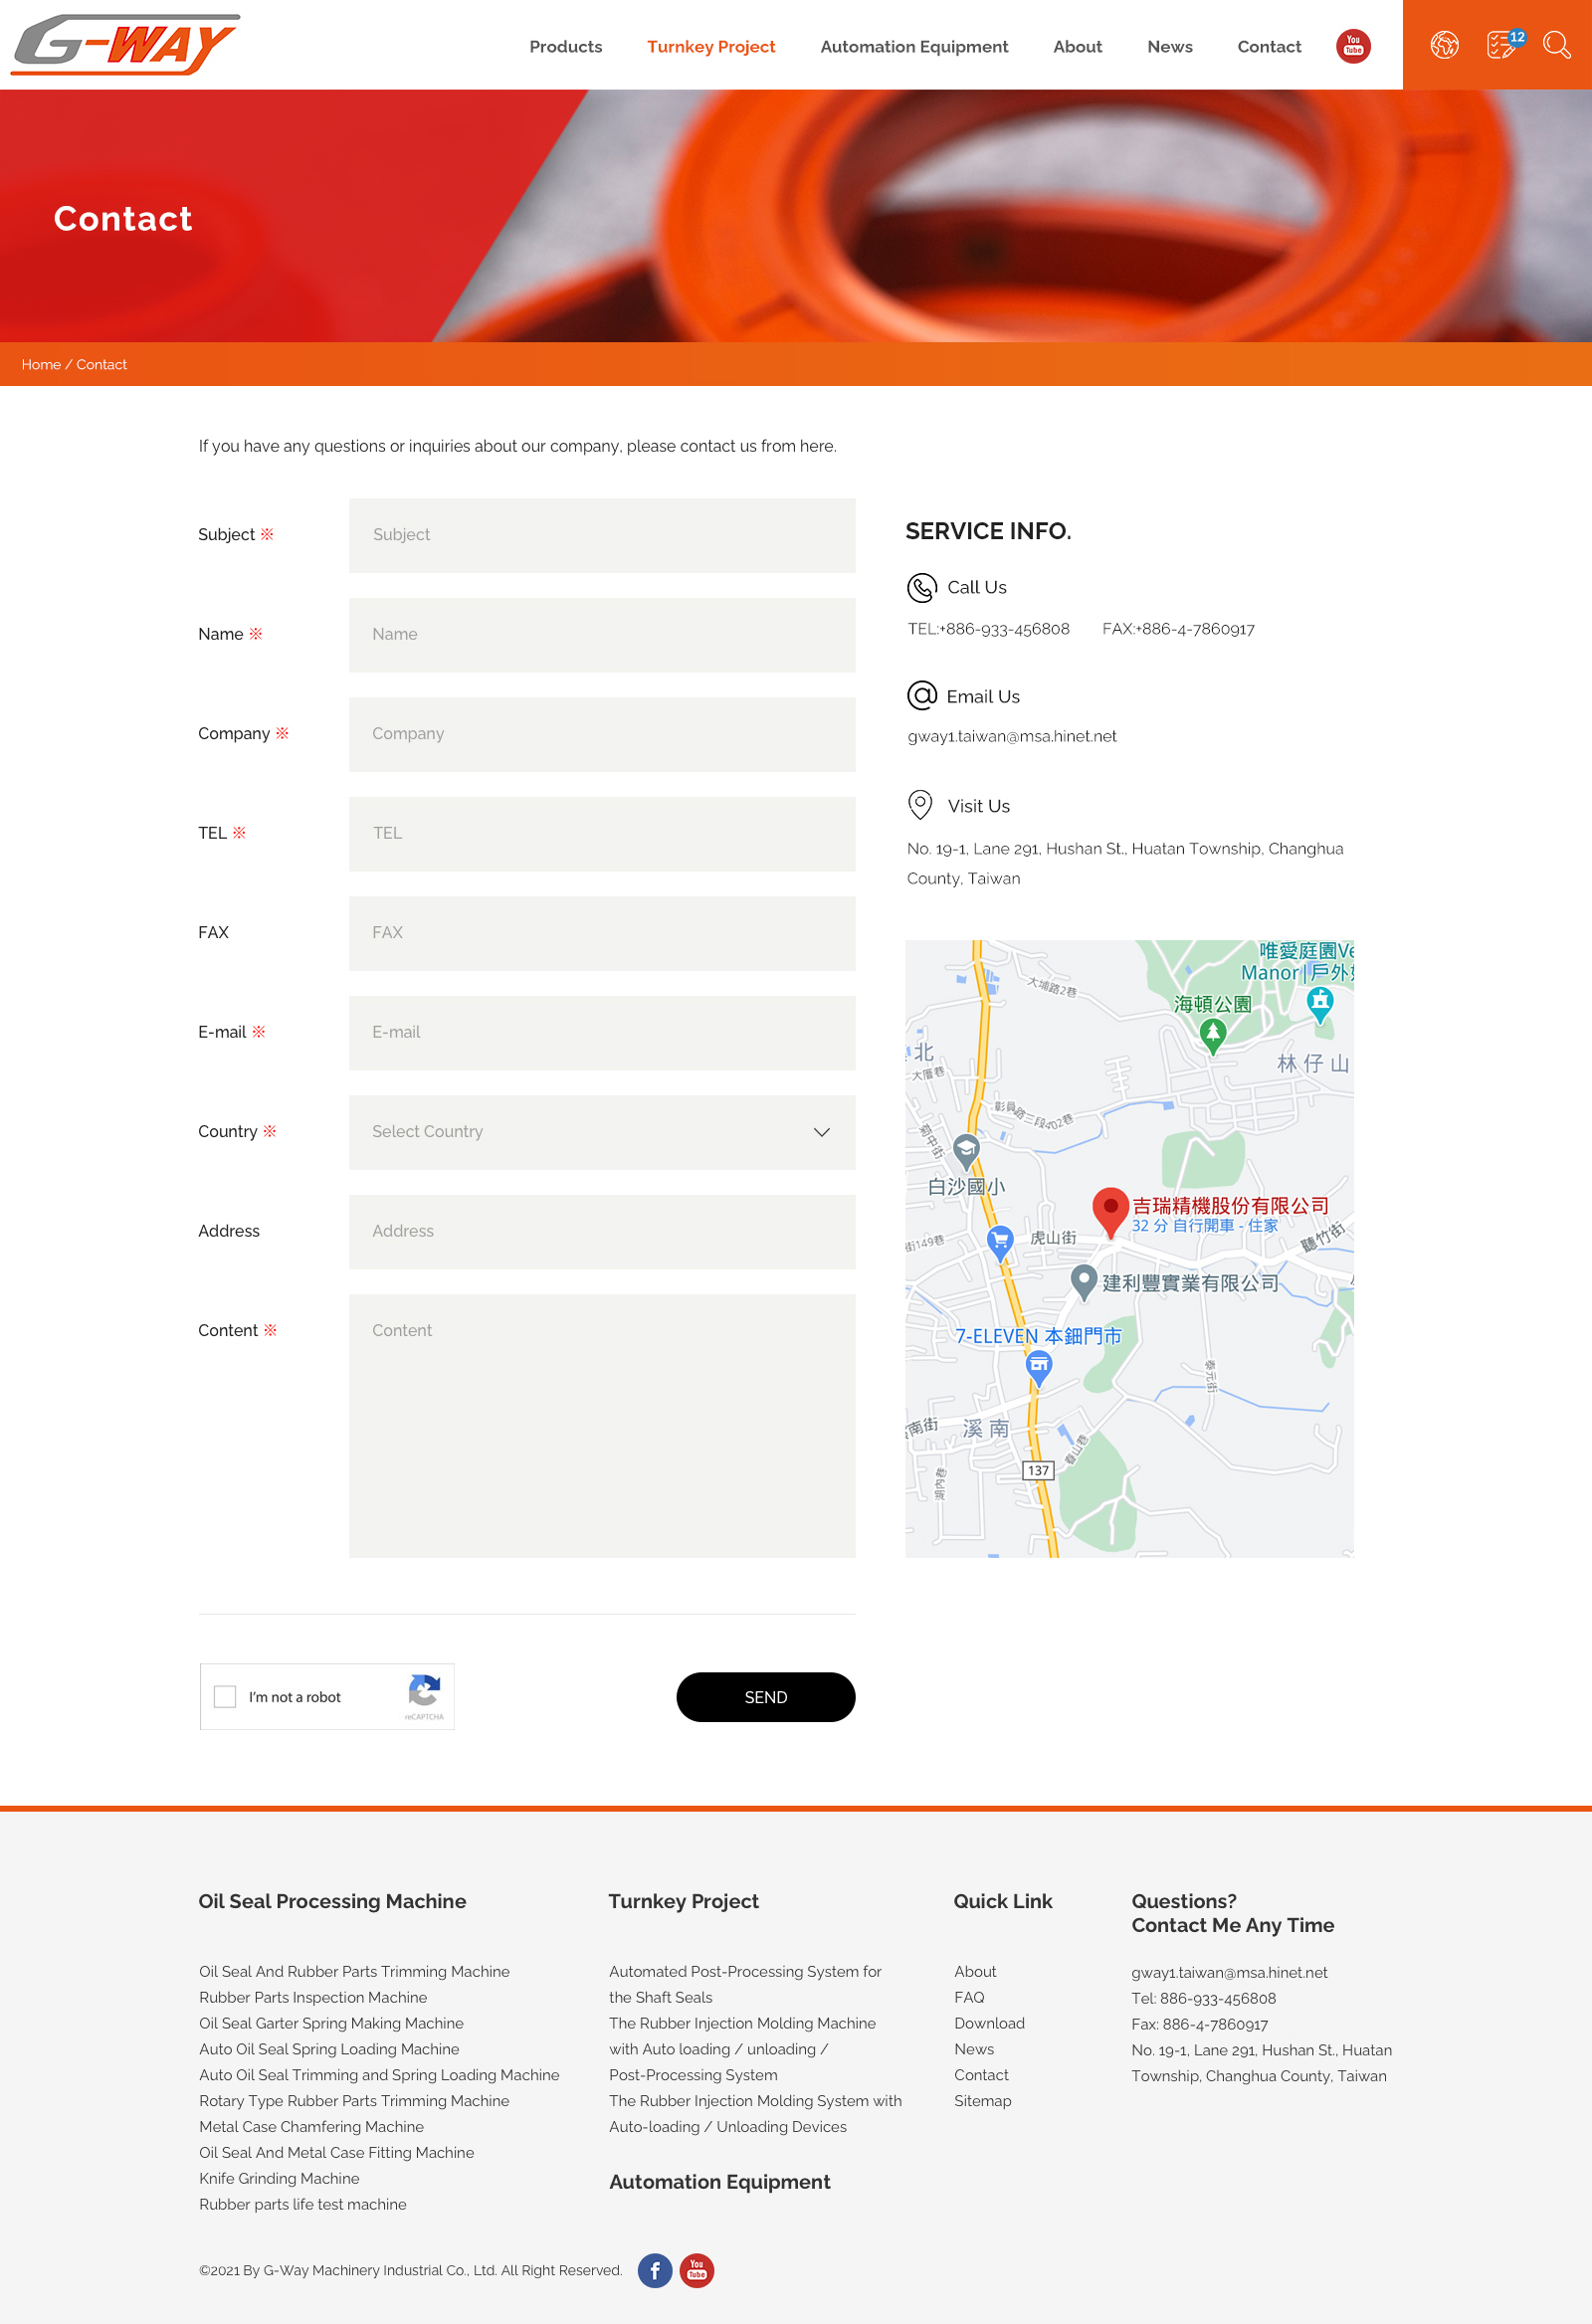Go to Home via breadcrumb

click(x=41, y=365)
